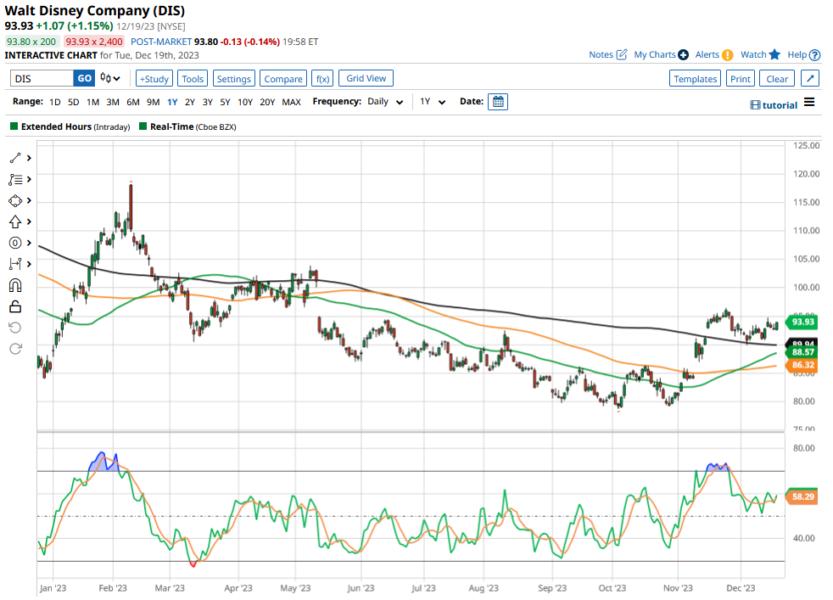Click the Compare button

[283, 79]
